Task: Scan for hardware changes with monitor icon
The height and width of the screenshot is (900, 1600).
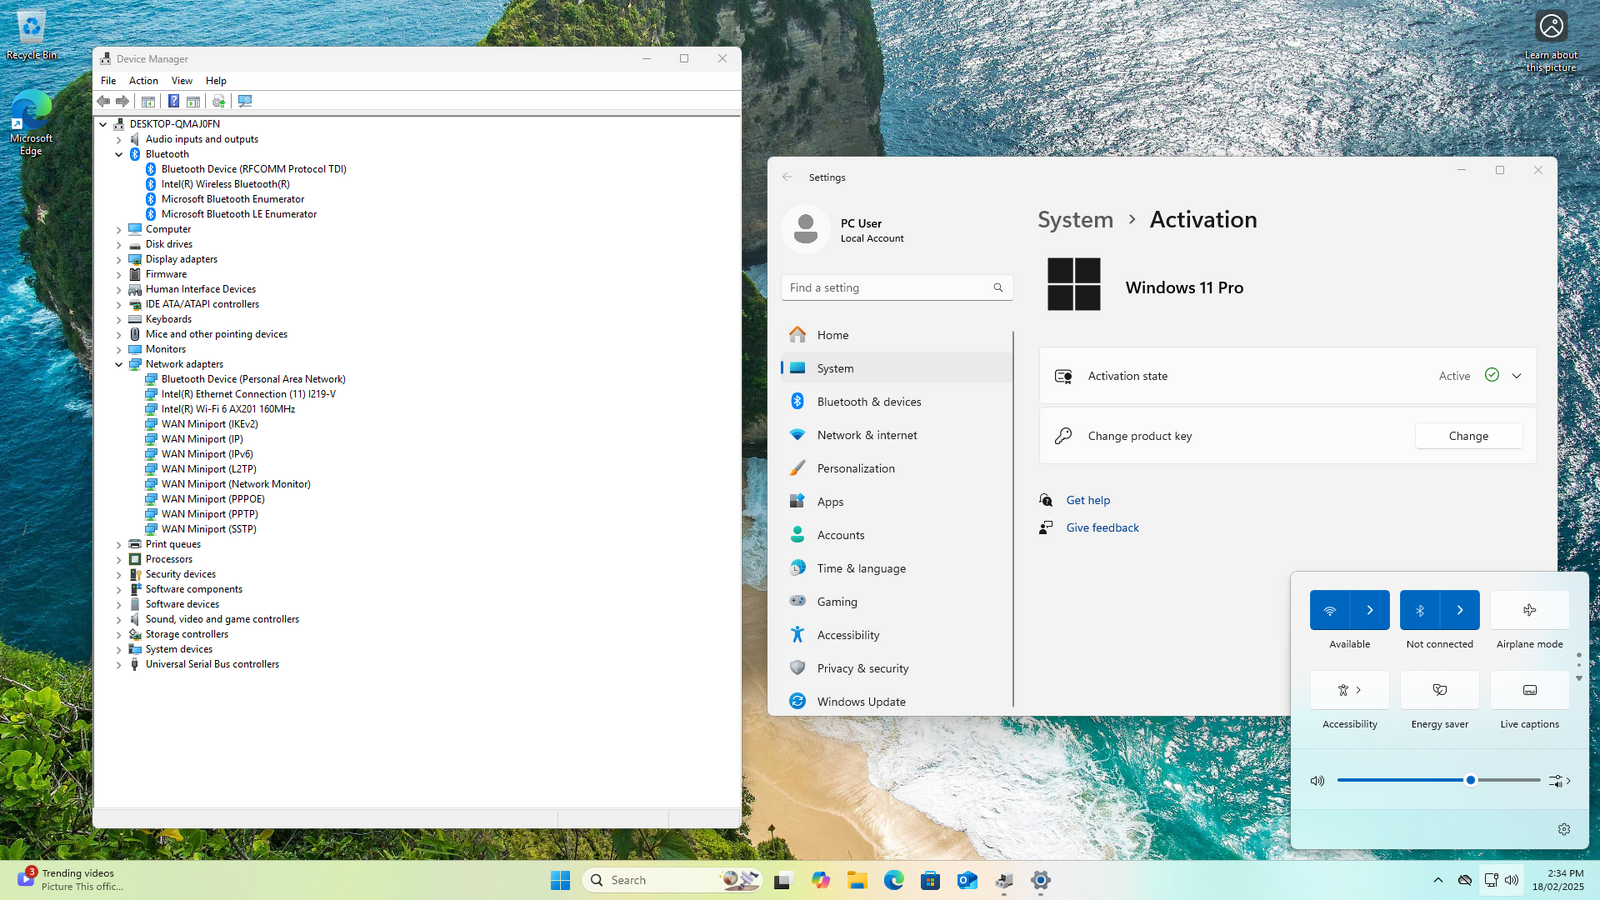Action: click(245, 101)
